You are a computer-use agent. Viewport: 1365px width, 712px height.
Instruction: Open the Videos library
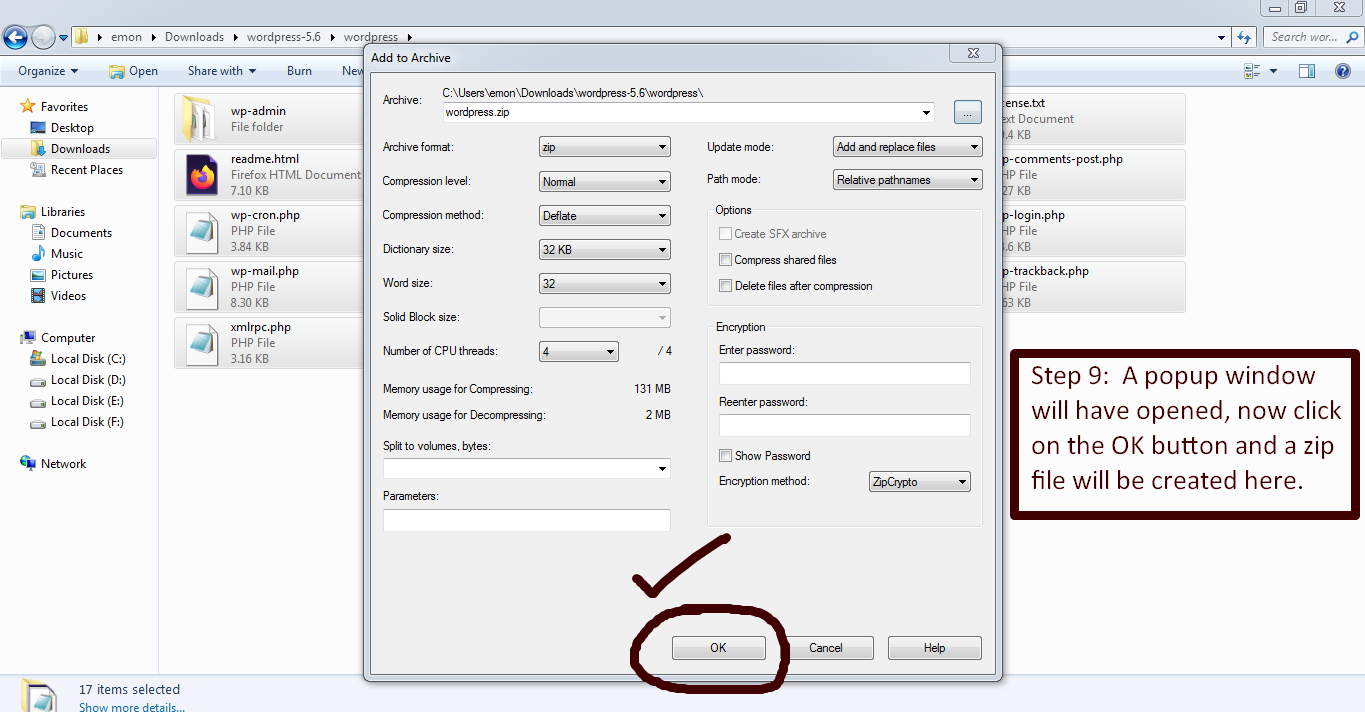coord(69,296)
